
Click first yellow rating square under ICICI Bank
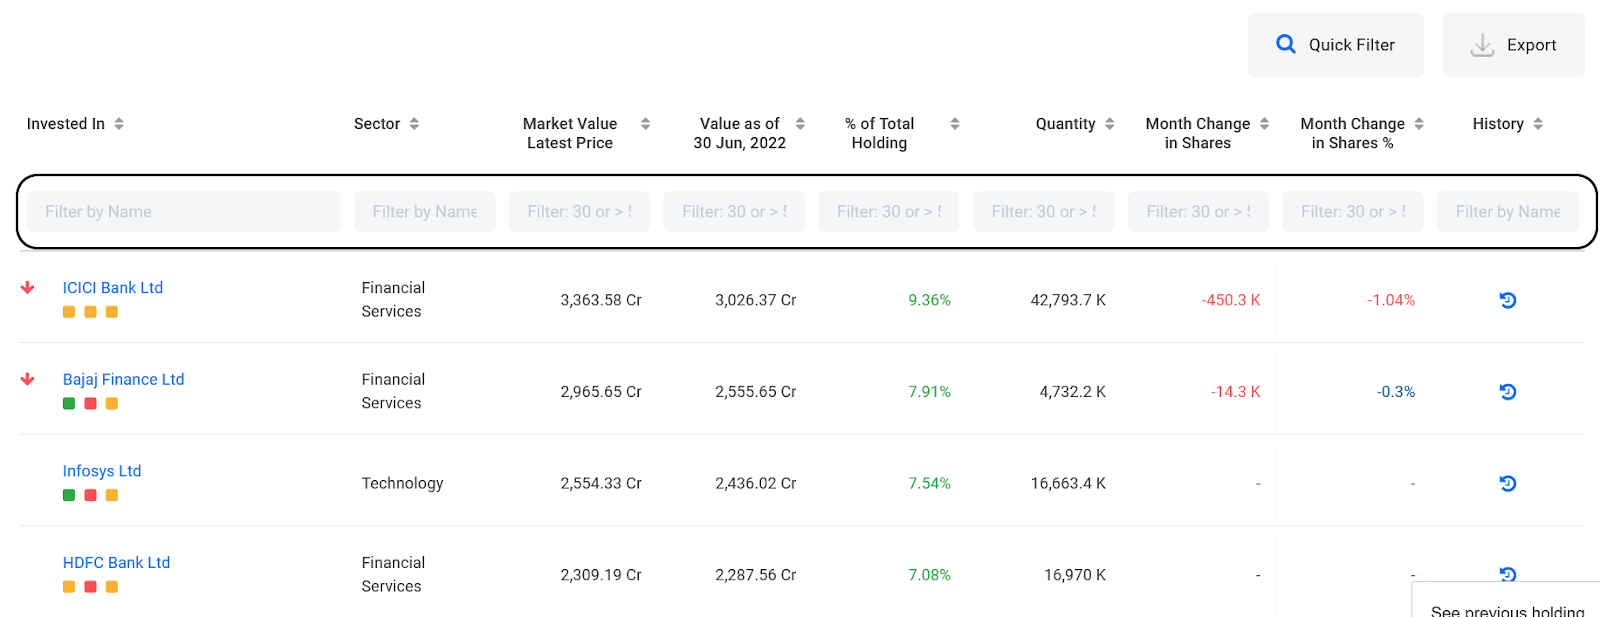pos(69,312)
